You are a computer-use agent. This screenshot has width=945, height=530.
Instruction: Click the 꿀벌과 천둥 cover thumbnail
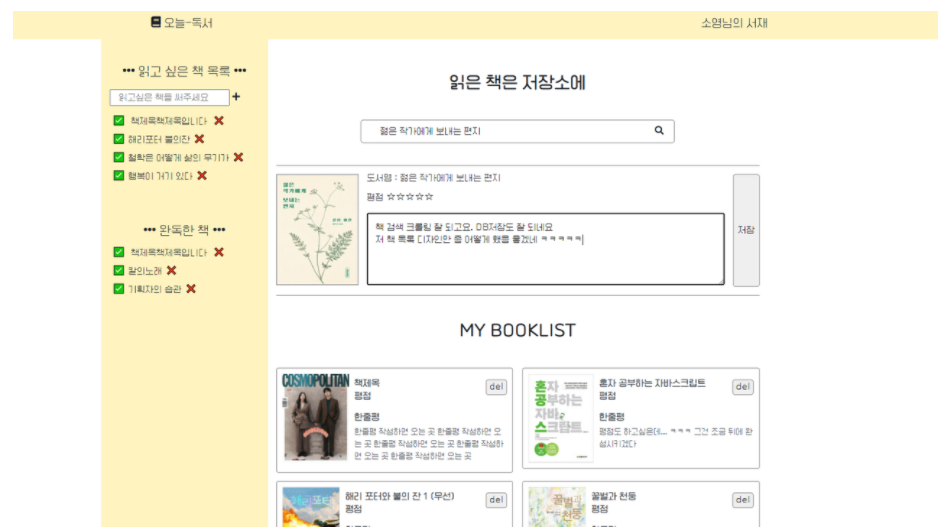557,507
